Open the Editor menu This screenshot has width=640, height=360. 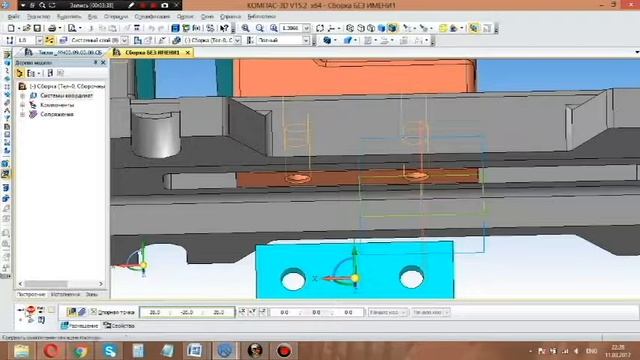38,17
